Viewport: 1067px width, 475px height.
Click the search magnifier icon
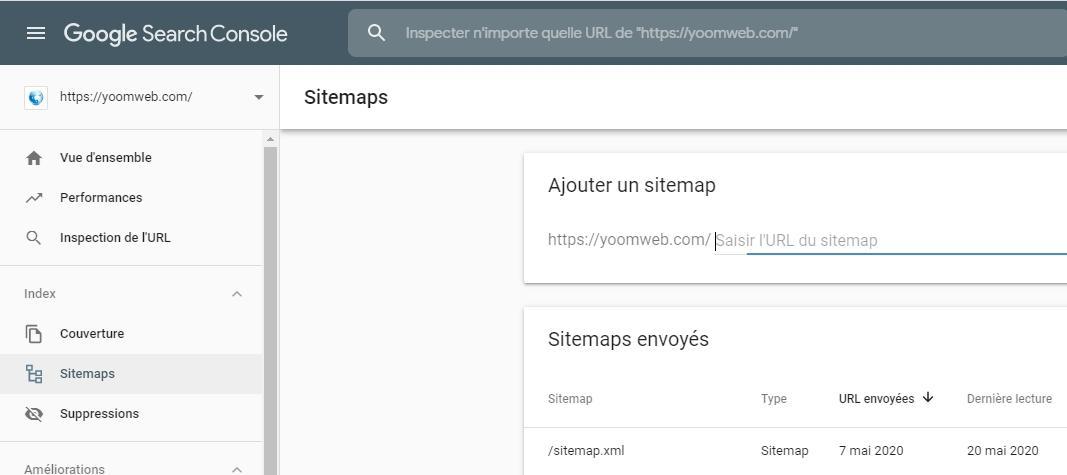(x=376, y=33)
